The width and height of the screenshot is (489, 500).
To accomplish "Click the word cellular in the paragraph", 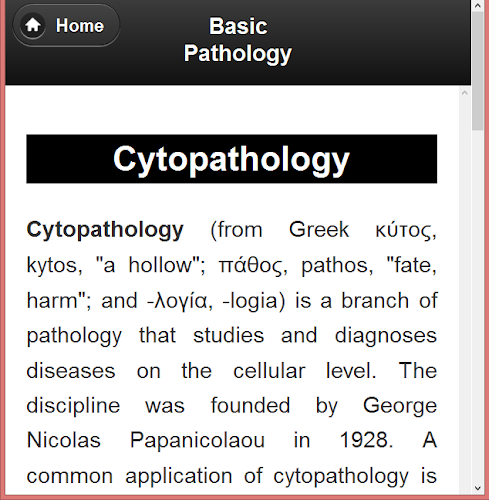I will (x=269, y=371).
